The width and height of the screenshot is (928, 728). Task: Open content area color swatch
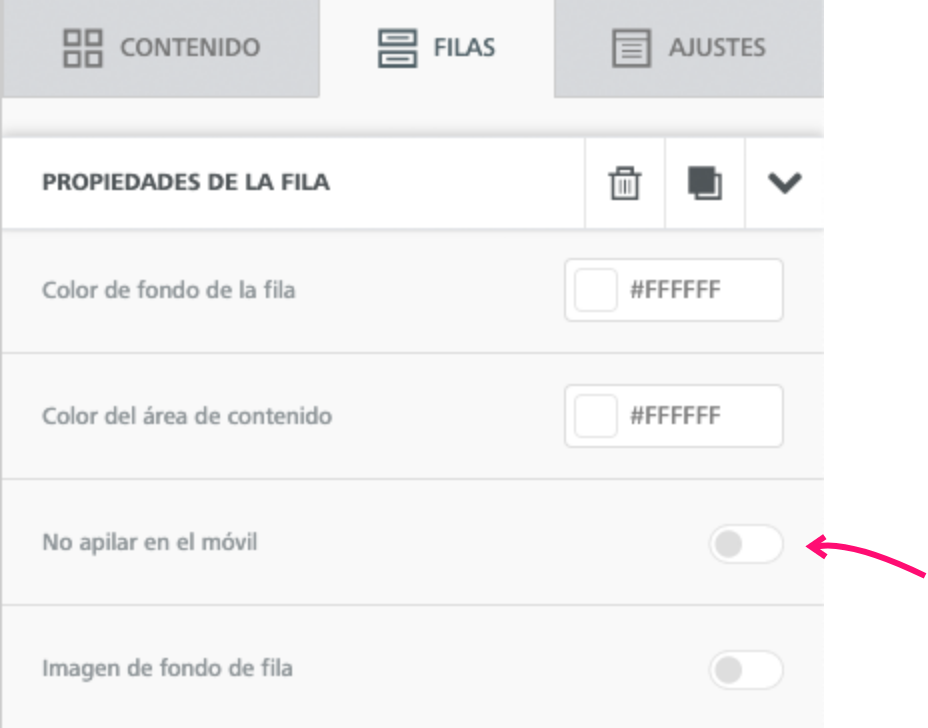click(x=595, y=416)
